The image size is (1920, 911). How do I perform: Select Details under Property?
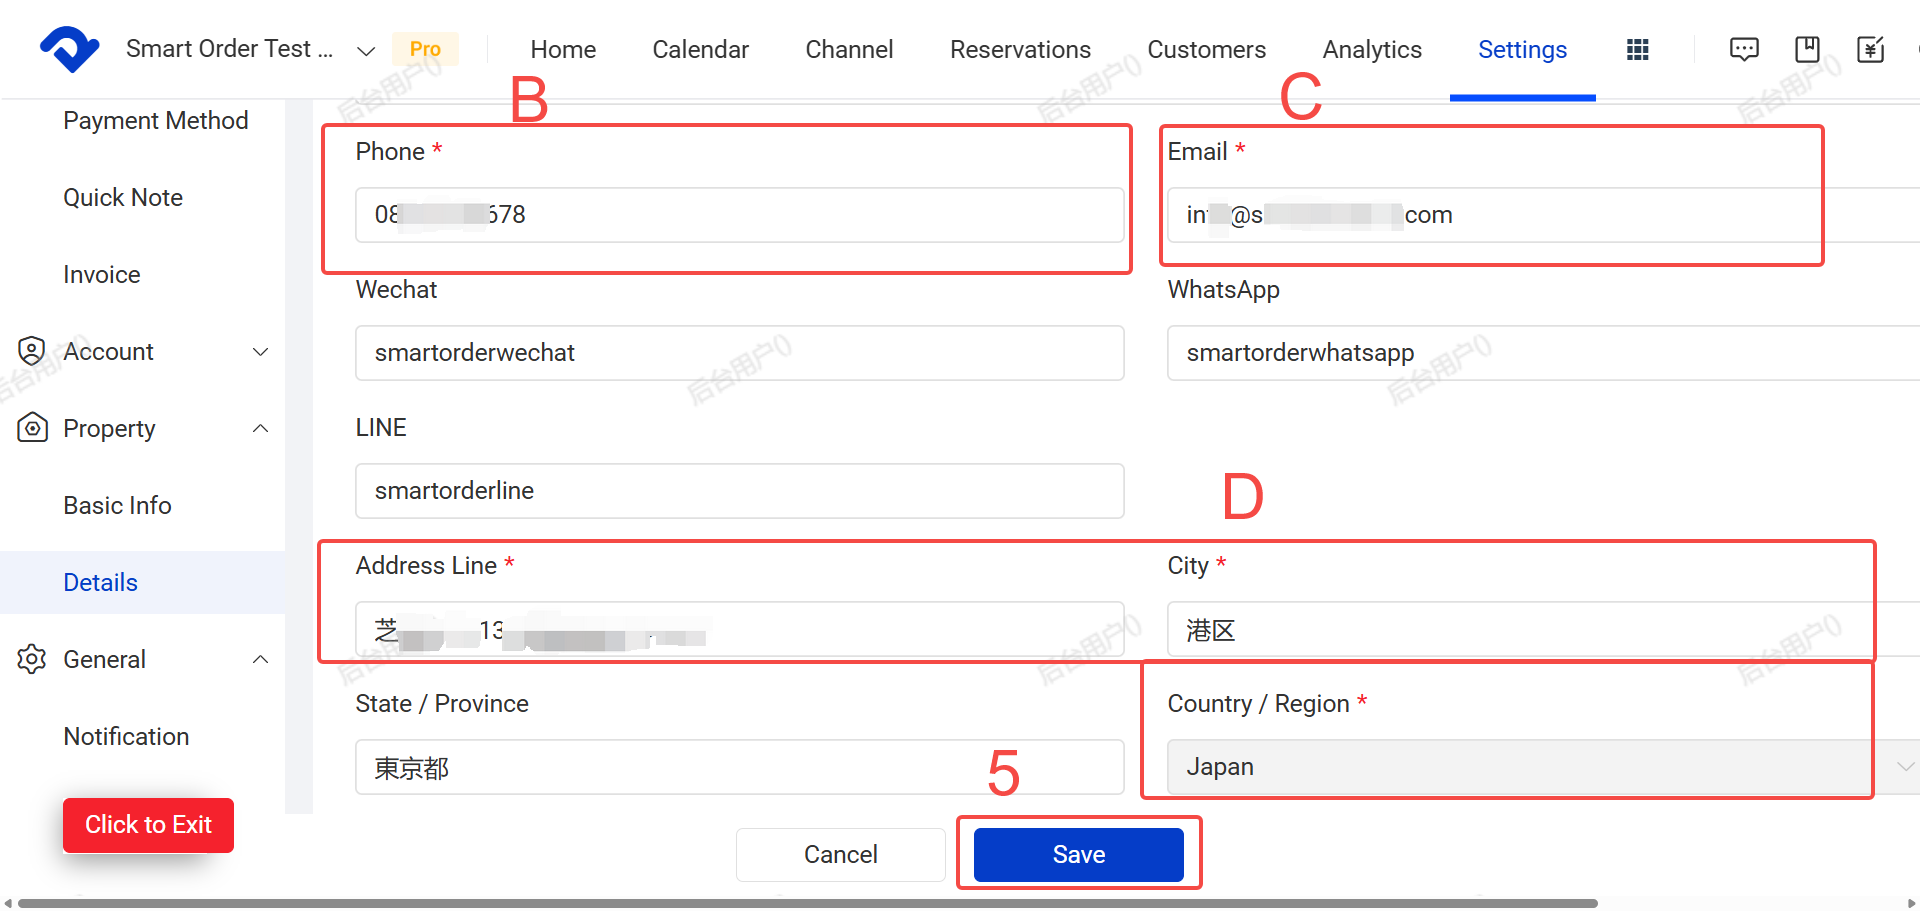click(101, 582)
